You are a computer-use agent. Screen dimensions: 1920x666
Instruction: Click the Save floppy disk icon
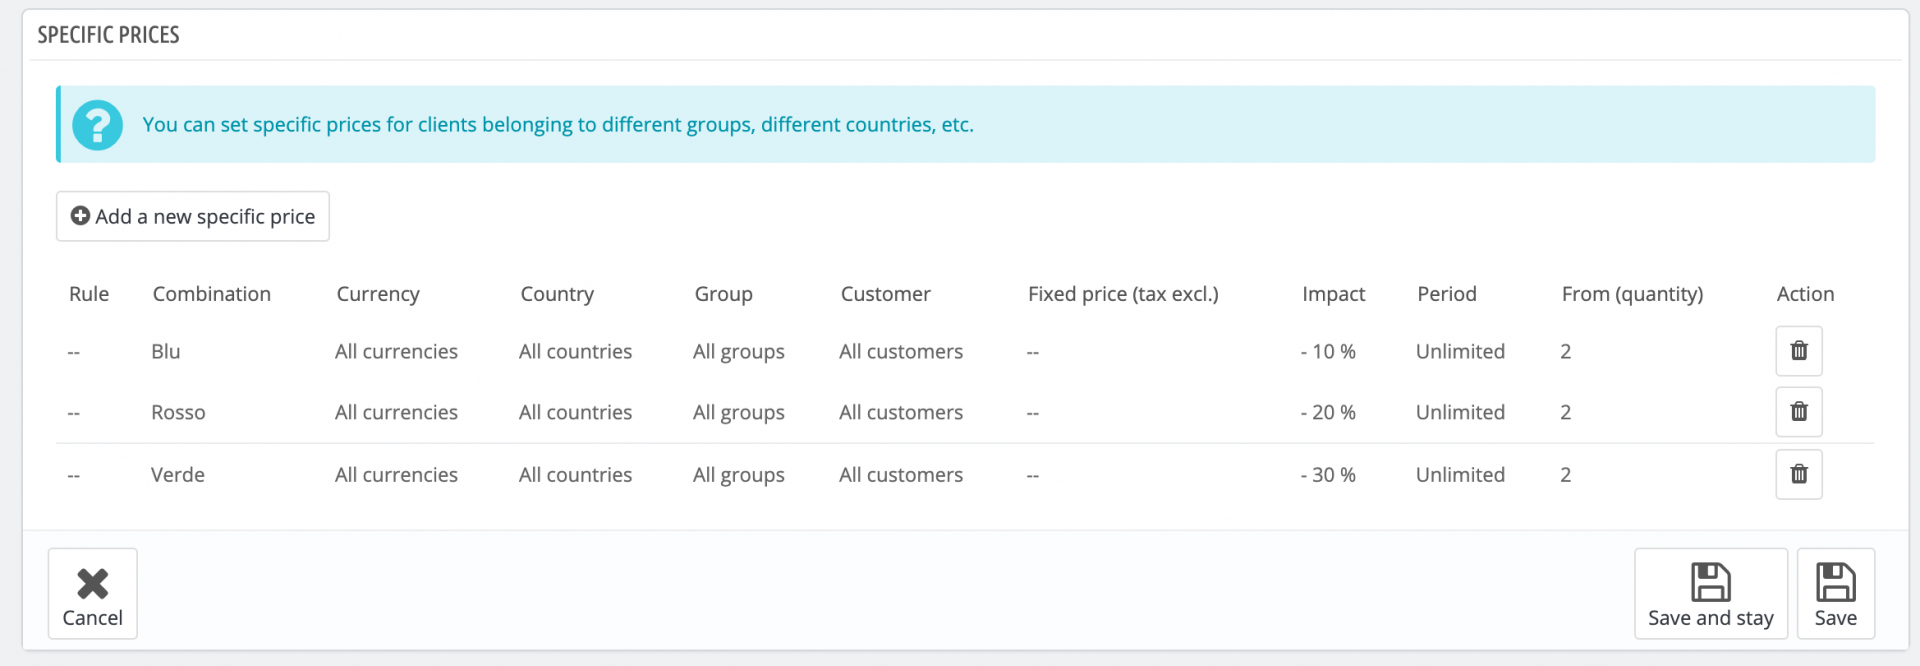coord(1835,583)
